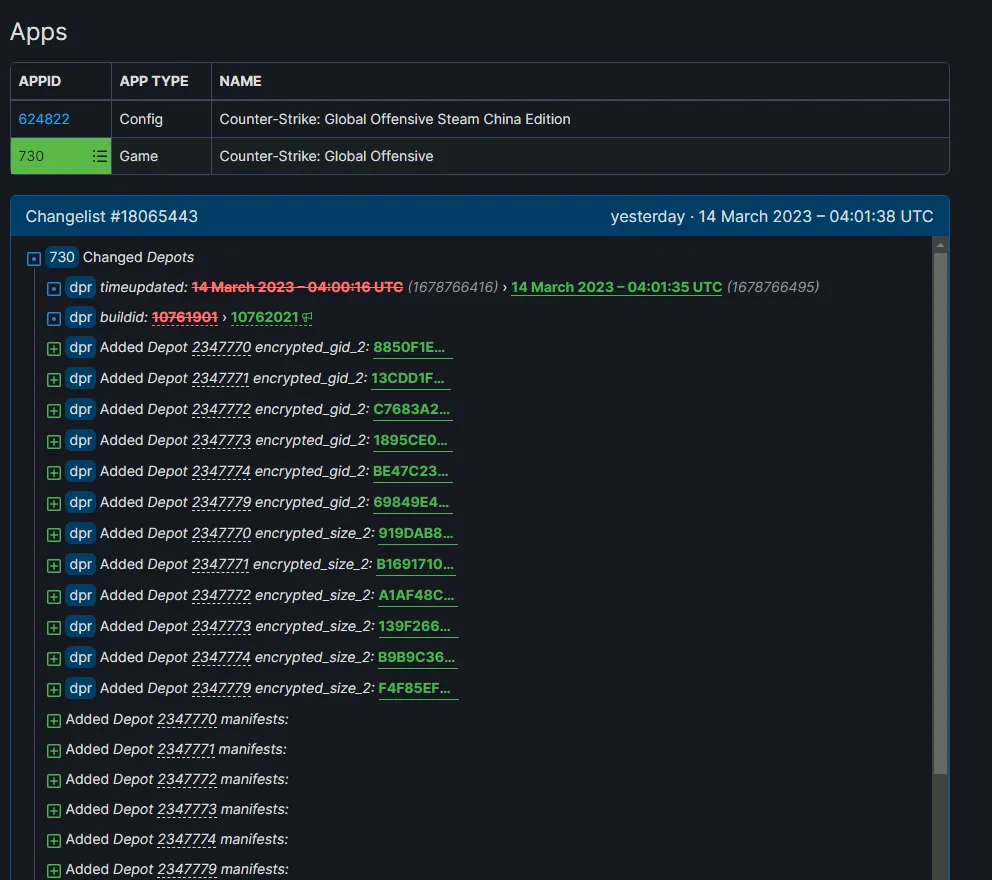The width and height of the screenshot is (992, 880).
Task: Expand Added Depot 2347771 encrypted_size_2 row
Action: (x=54, y=566)
